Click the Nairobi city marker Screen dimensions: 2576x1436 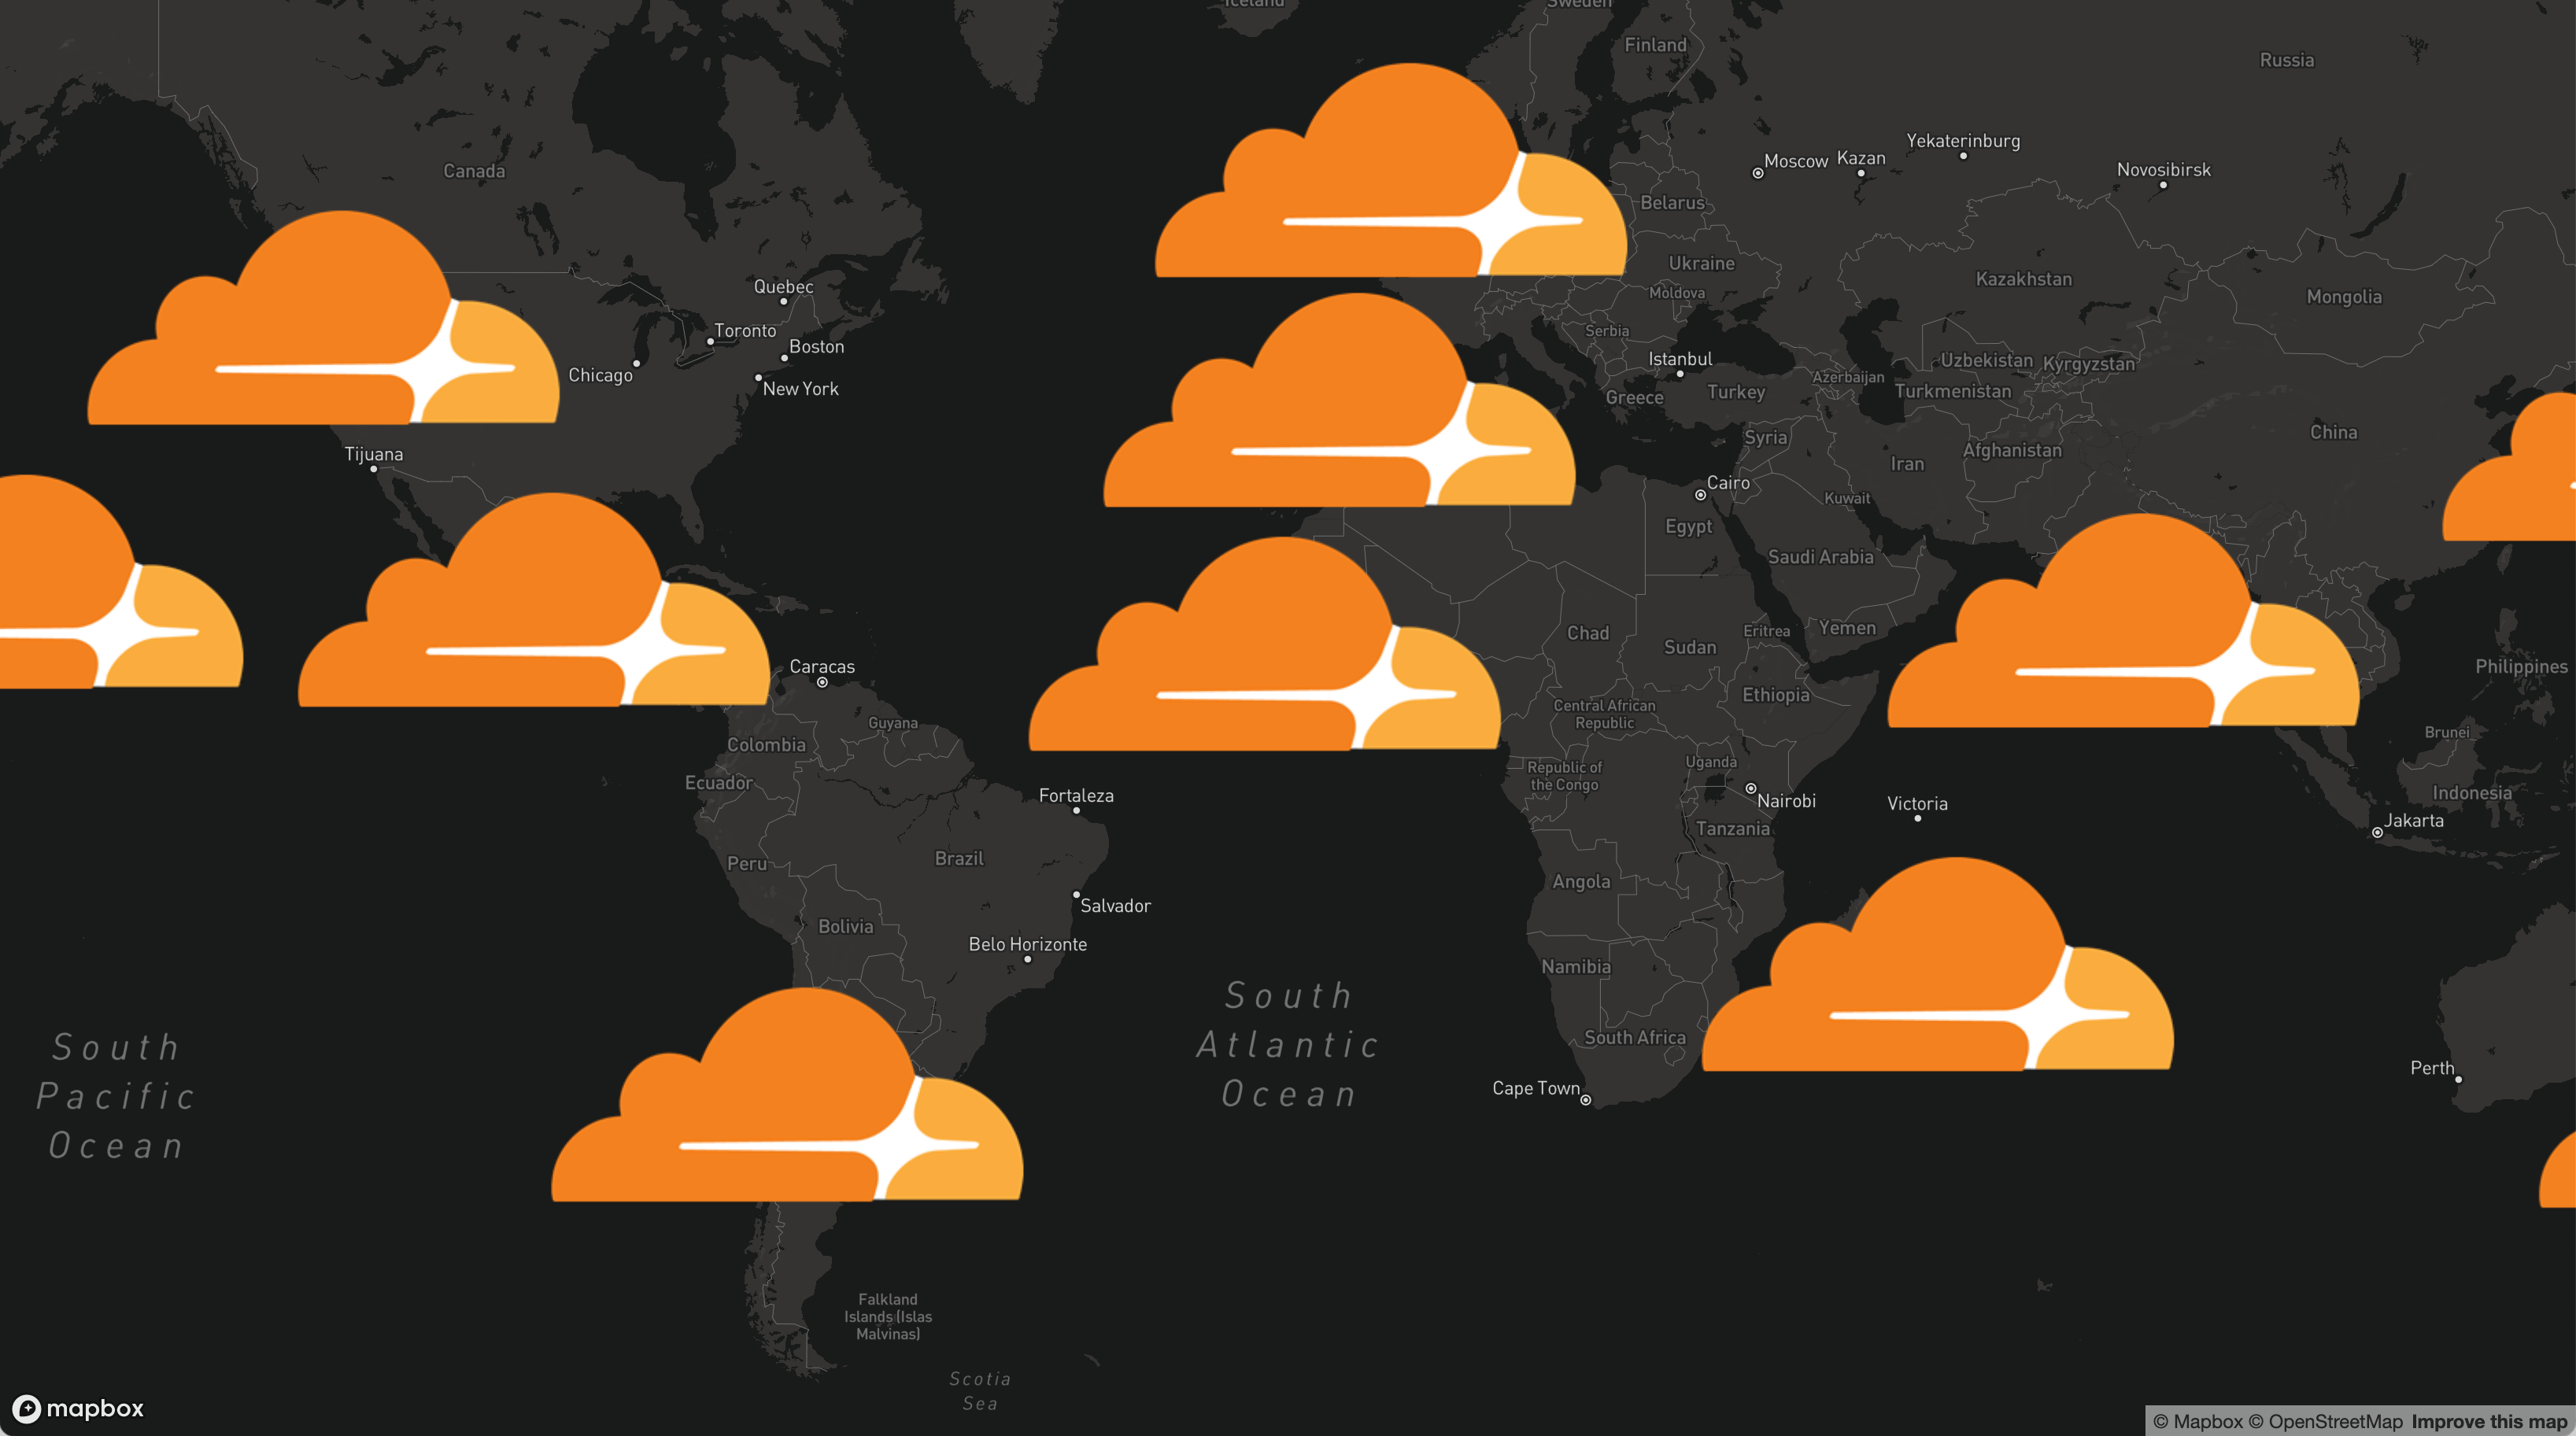[x=1751, y=788]
